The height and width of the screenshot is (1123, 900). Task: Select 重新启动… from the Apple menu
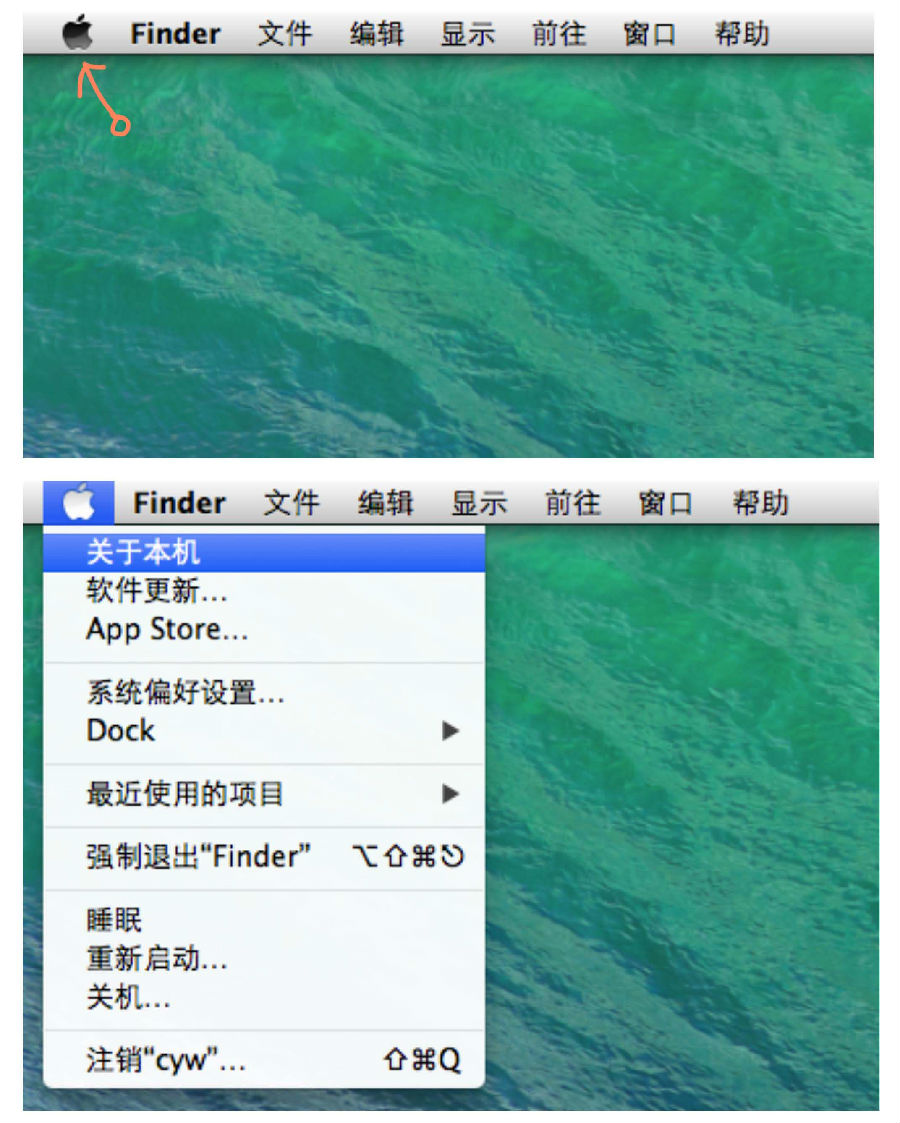[263, 958]
